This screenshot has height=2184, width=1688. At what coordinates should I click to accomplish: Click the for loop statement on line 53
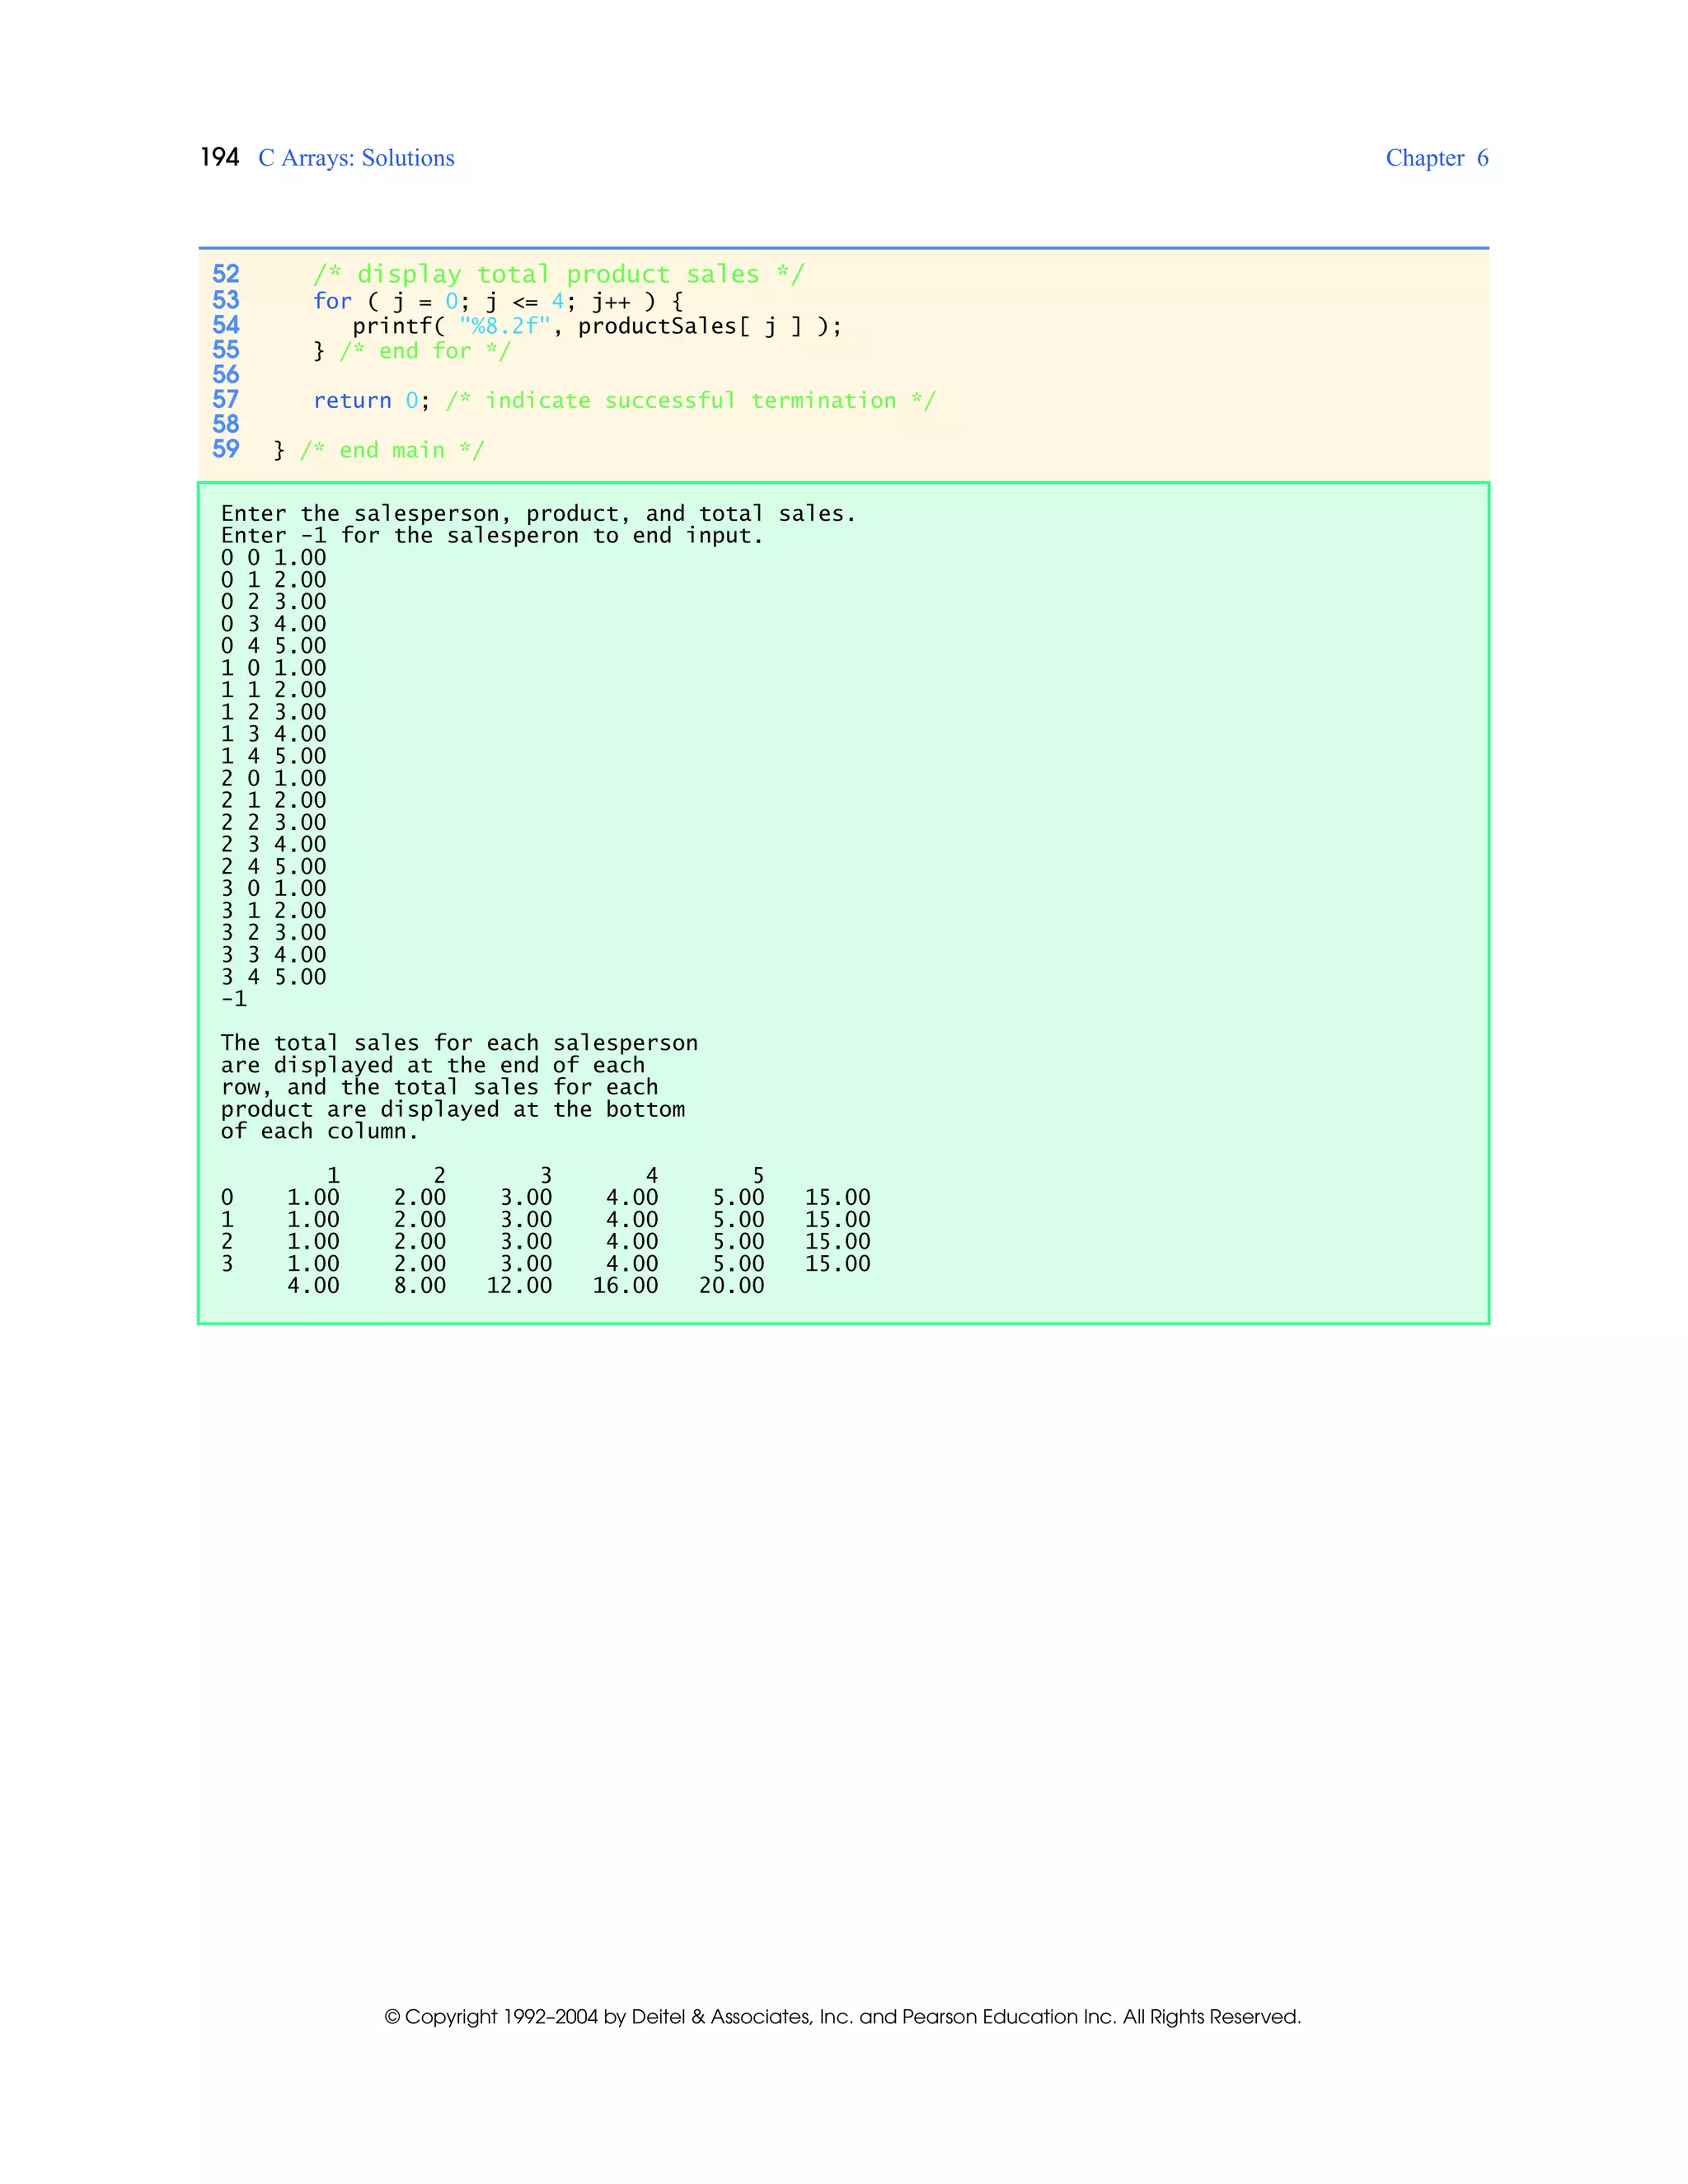[498, 301]
